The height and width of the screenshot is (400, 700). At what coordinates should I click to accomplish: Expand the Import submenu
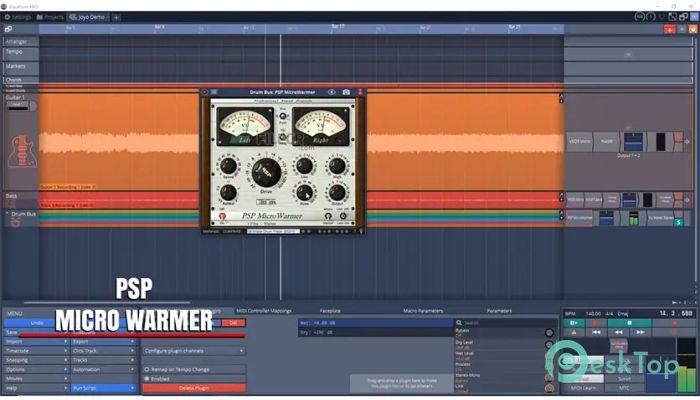point(37,342)
